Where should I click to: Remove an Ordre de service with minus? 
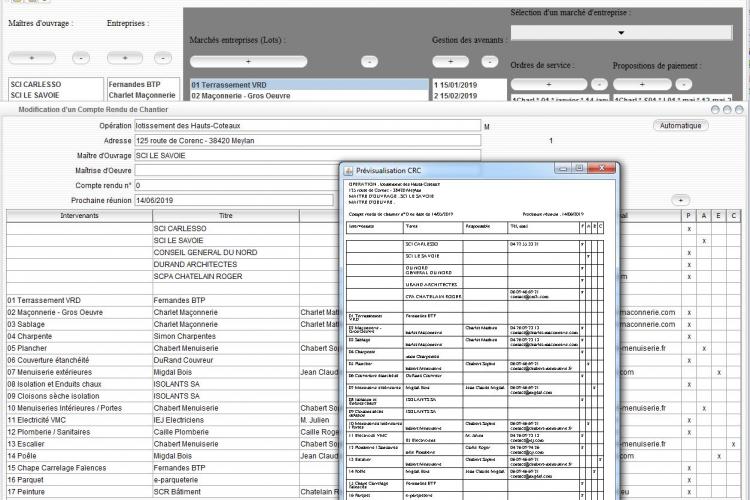[599, 84]
